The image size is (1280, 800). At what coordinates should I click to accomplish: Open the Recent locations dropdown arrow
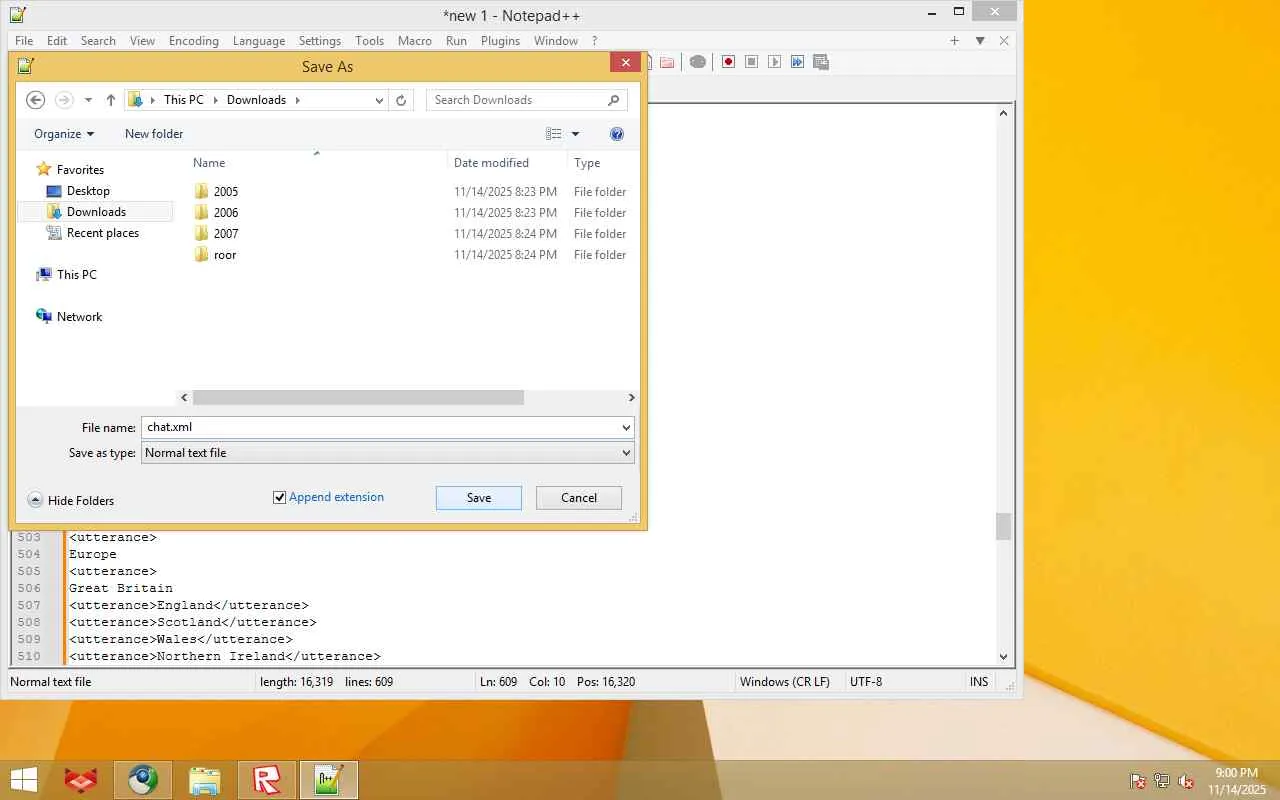click(x=88, y=100)
